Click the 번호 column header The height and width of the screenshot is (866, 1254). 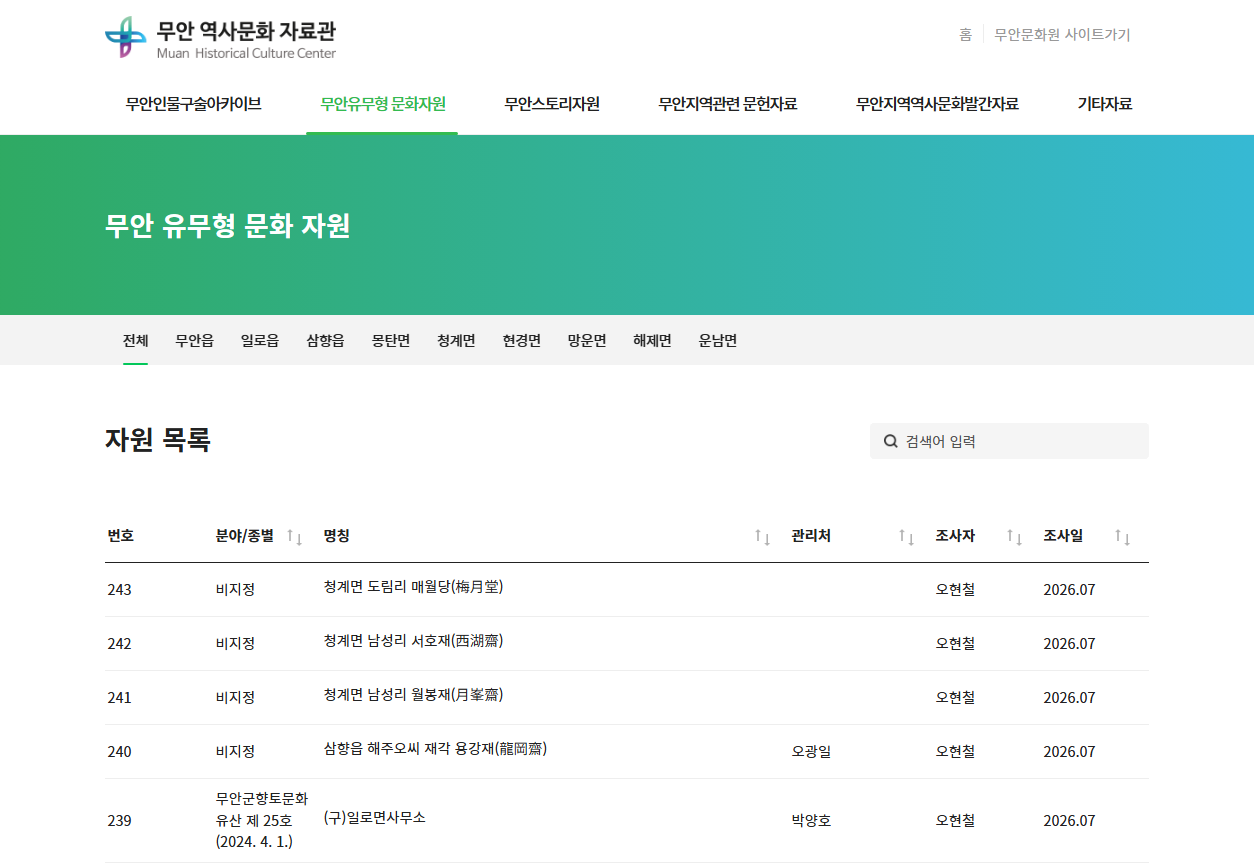(x=121, y=536)
